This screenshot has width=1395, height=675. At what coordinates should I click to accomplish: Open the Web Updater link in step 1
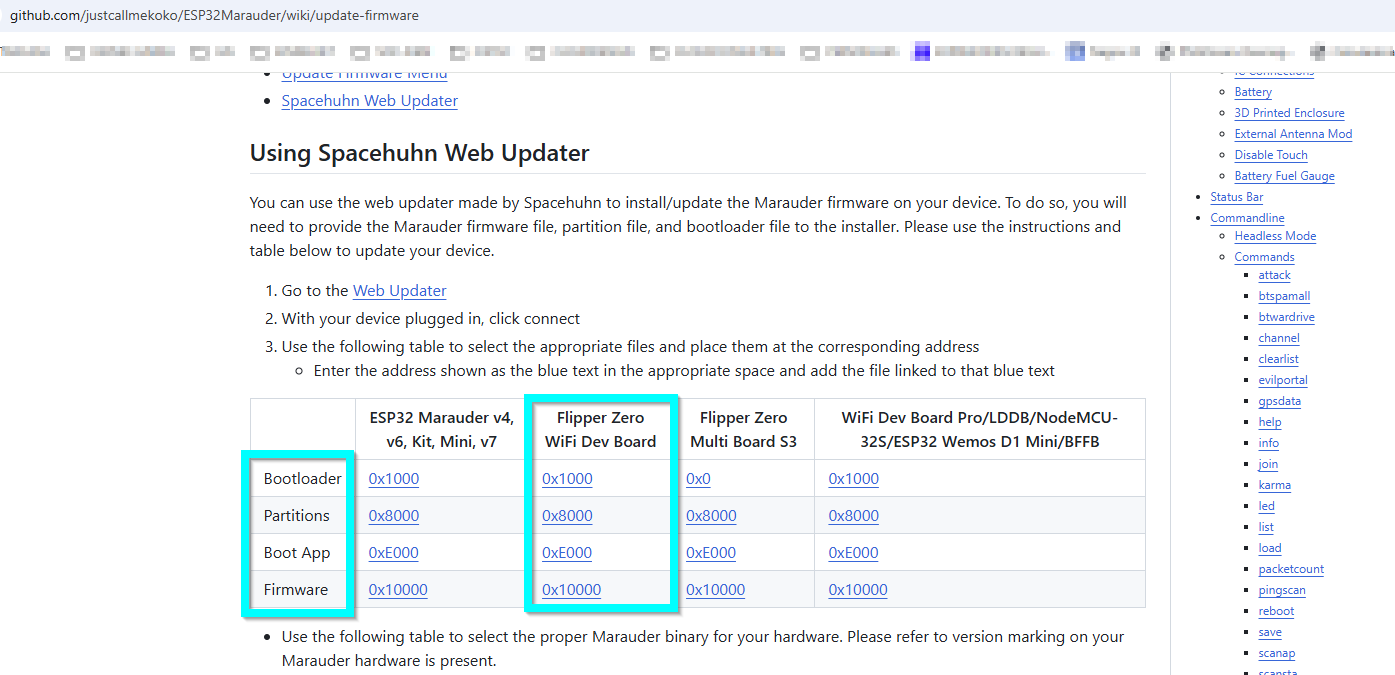pos(399,291)
